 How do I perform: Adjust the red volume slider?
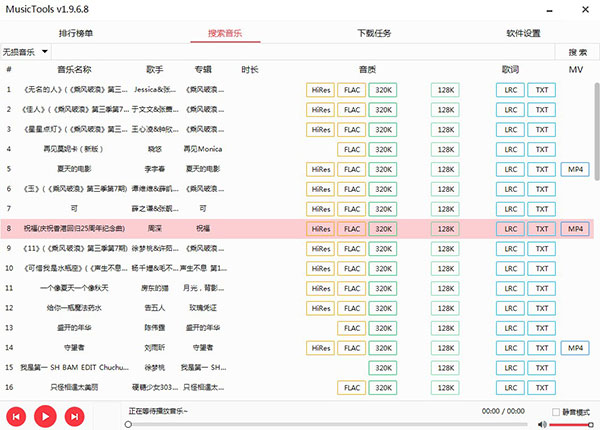click(570, 424)
